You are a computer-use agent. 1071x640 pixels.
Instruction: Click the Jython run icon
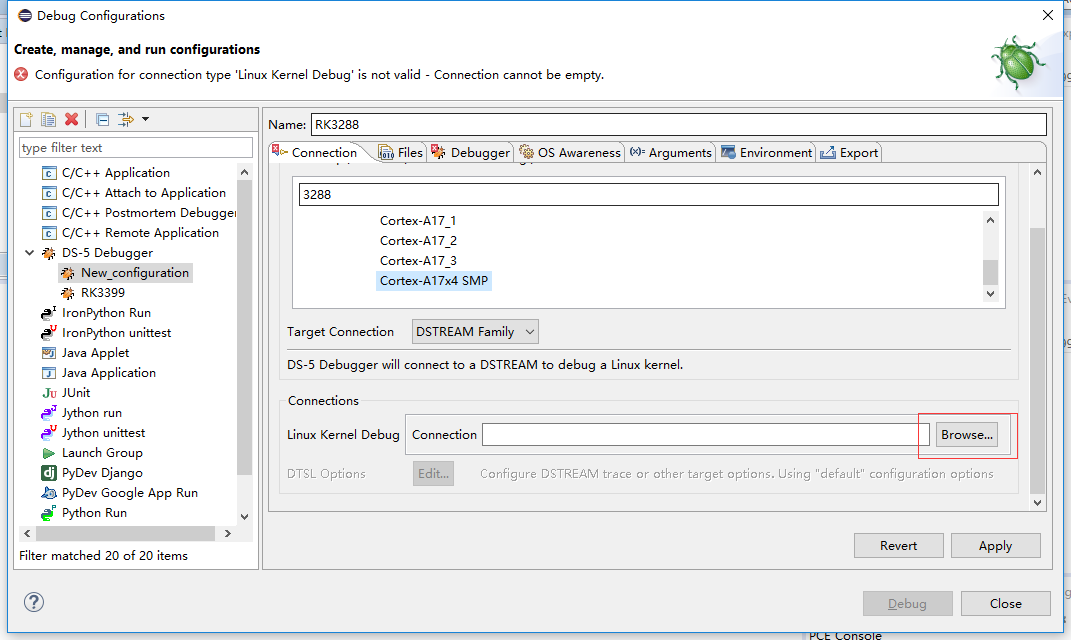(48, 413)
